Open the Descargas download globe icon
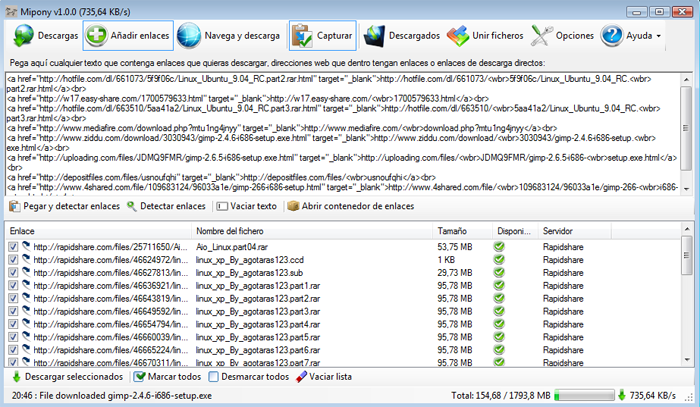Image resolution: width=700 pixels, height=407 pixels. point(23,36)
